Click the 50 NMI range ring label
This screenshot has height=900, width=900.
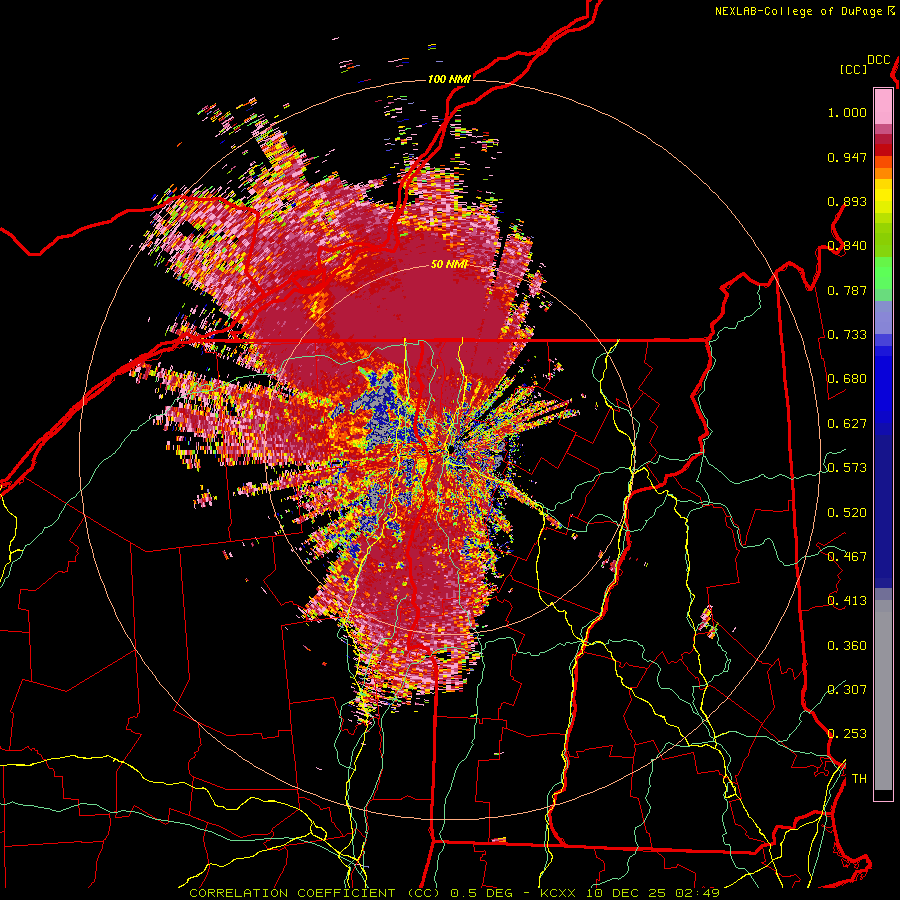449,264
